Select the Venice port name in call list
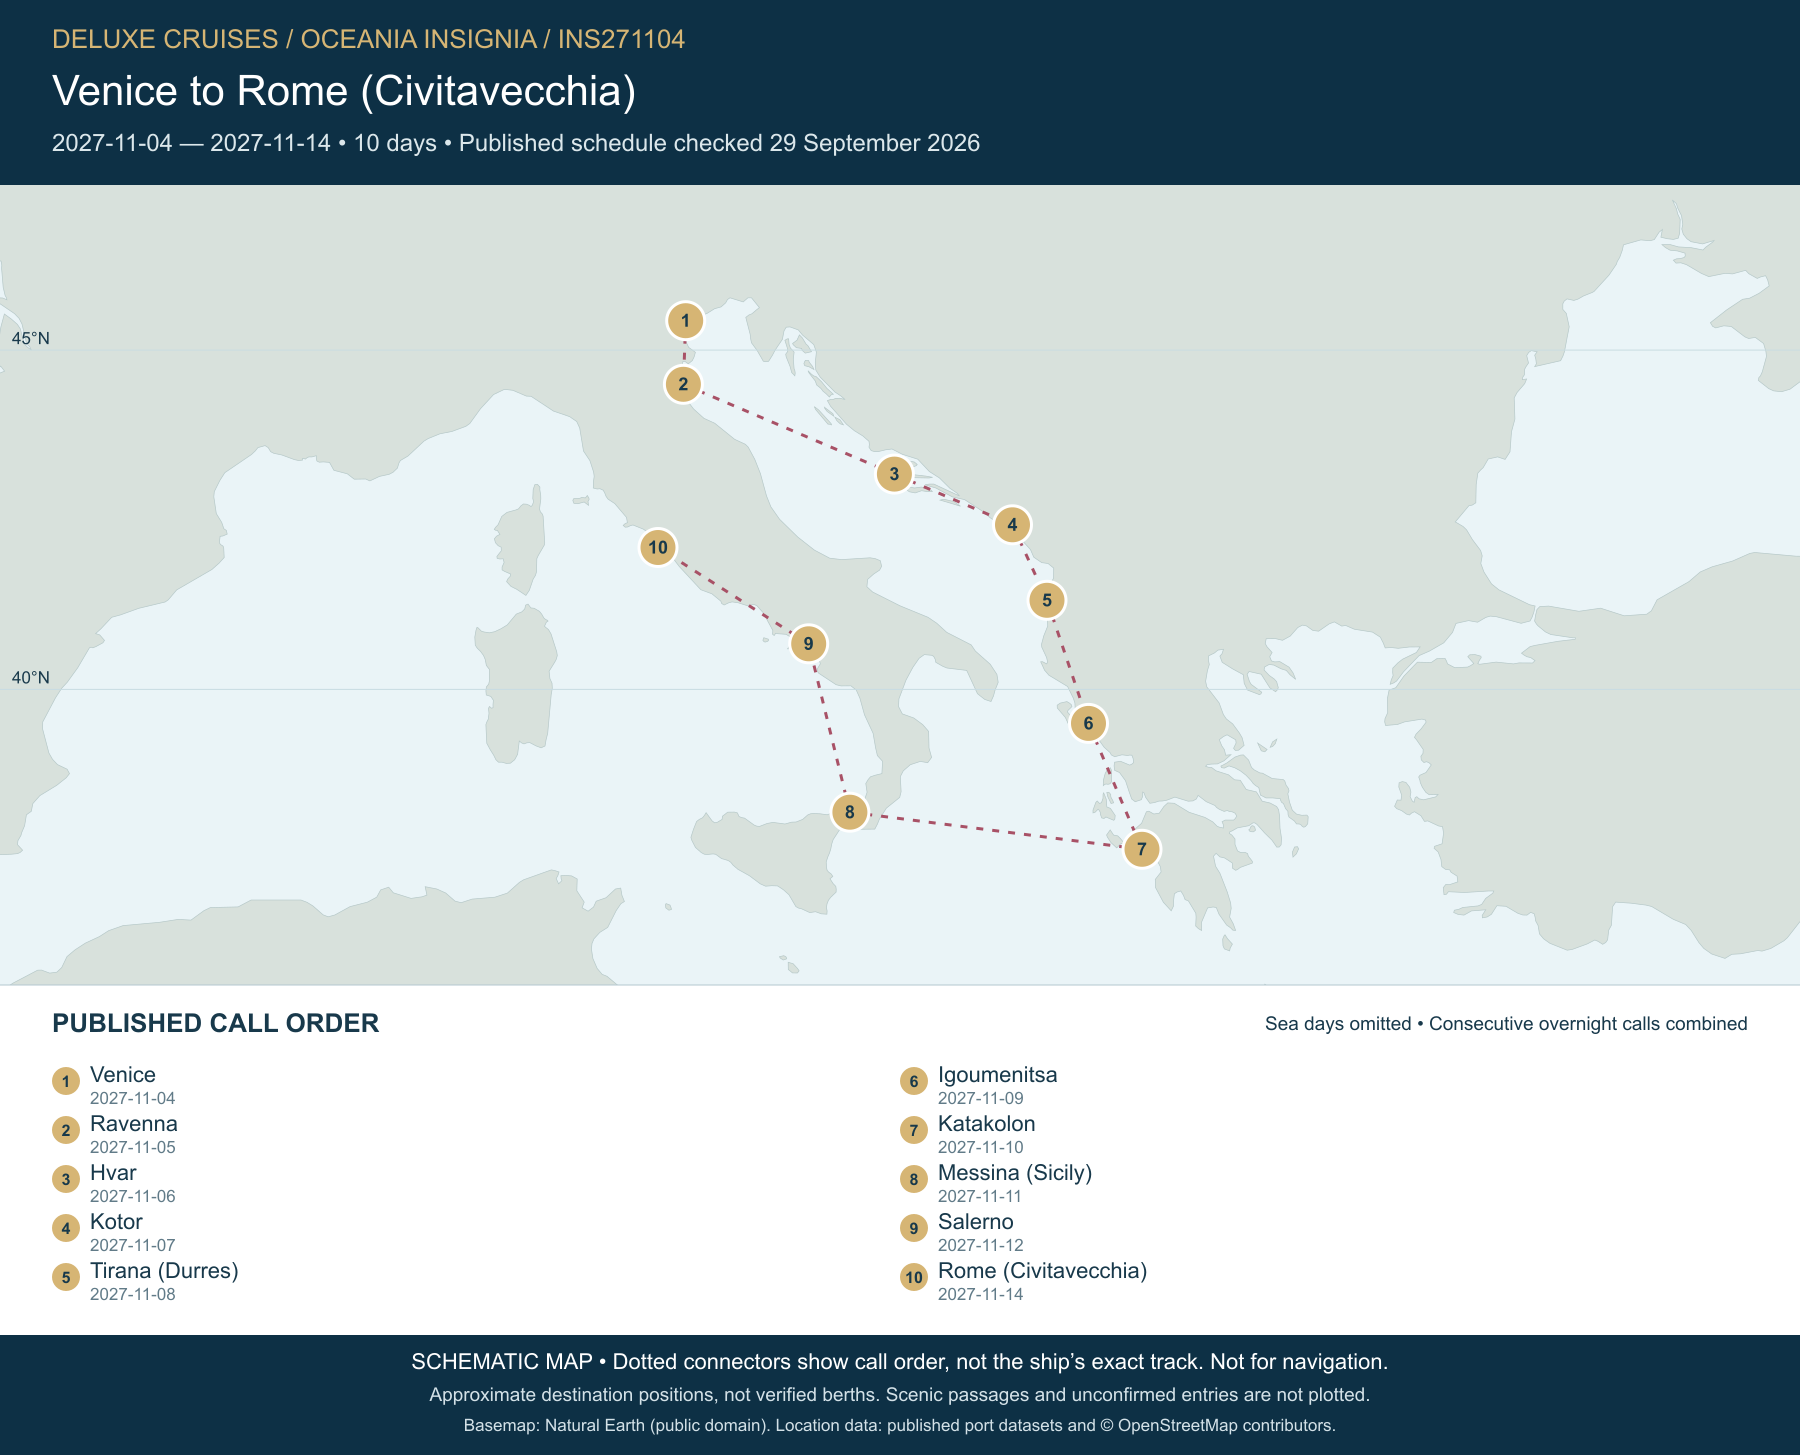Screen dimensions: 1800x1455 123,1075
